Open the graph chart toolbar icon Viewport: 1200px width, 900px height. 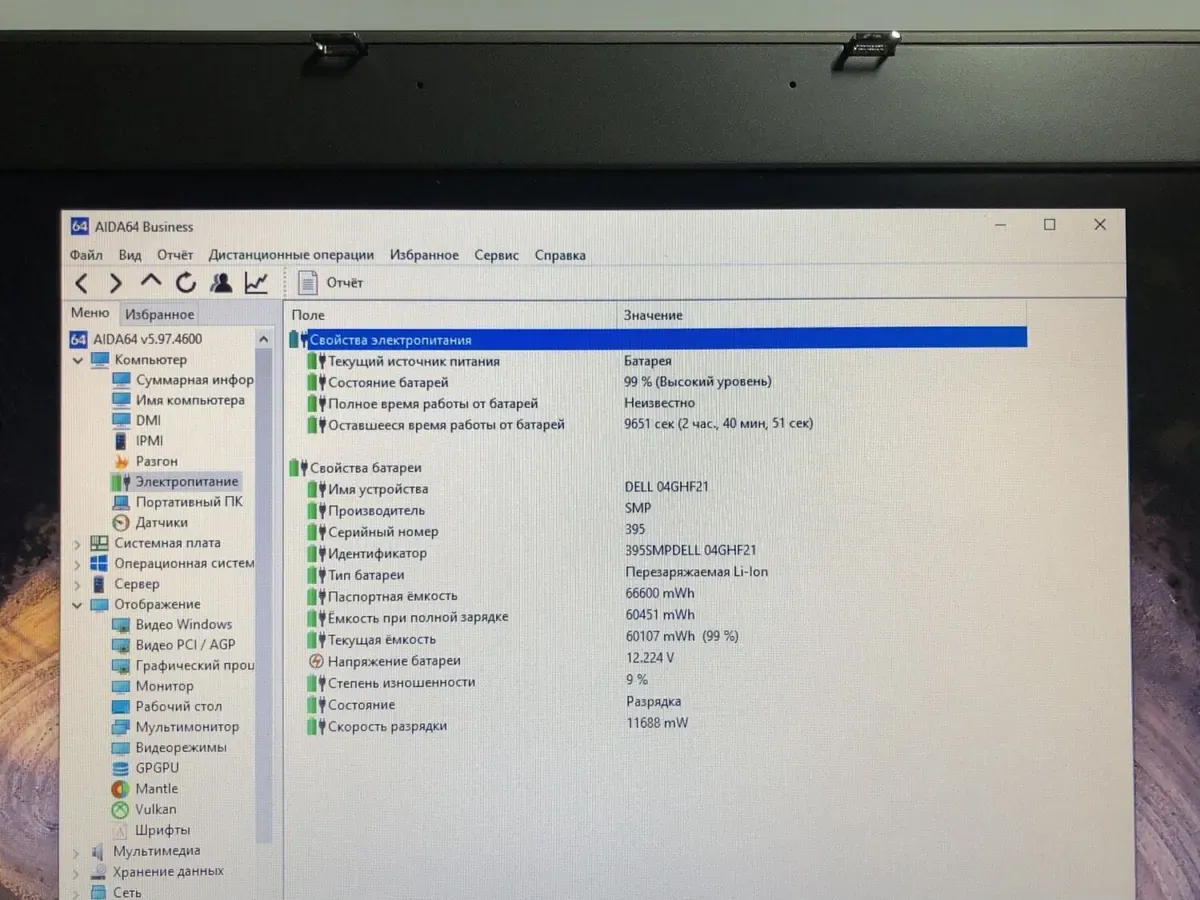click(256, 283)
